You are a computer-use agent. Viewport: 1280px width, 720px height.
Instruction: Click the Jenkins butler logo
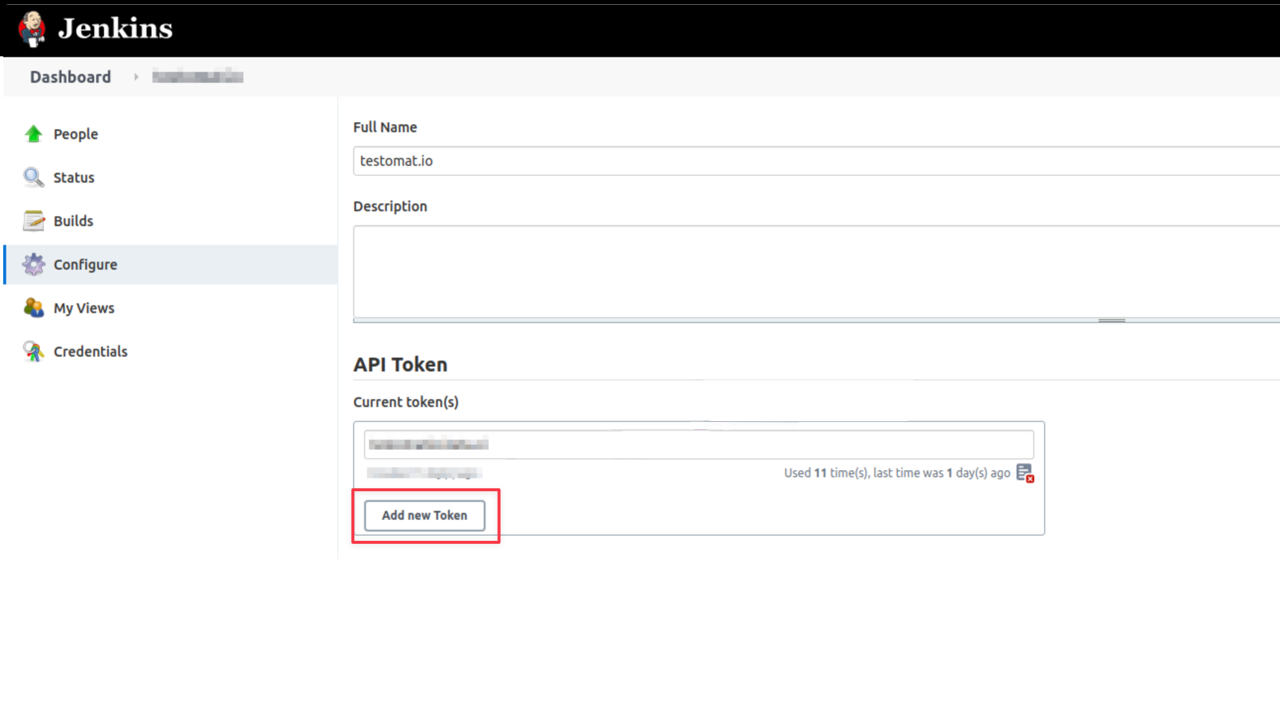coord(32,29)
